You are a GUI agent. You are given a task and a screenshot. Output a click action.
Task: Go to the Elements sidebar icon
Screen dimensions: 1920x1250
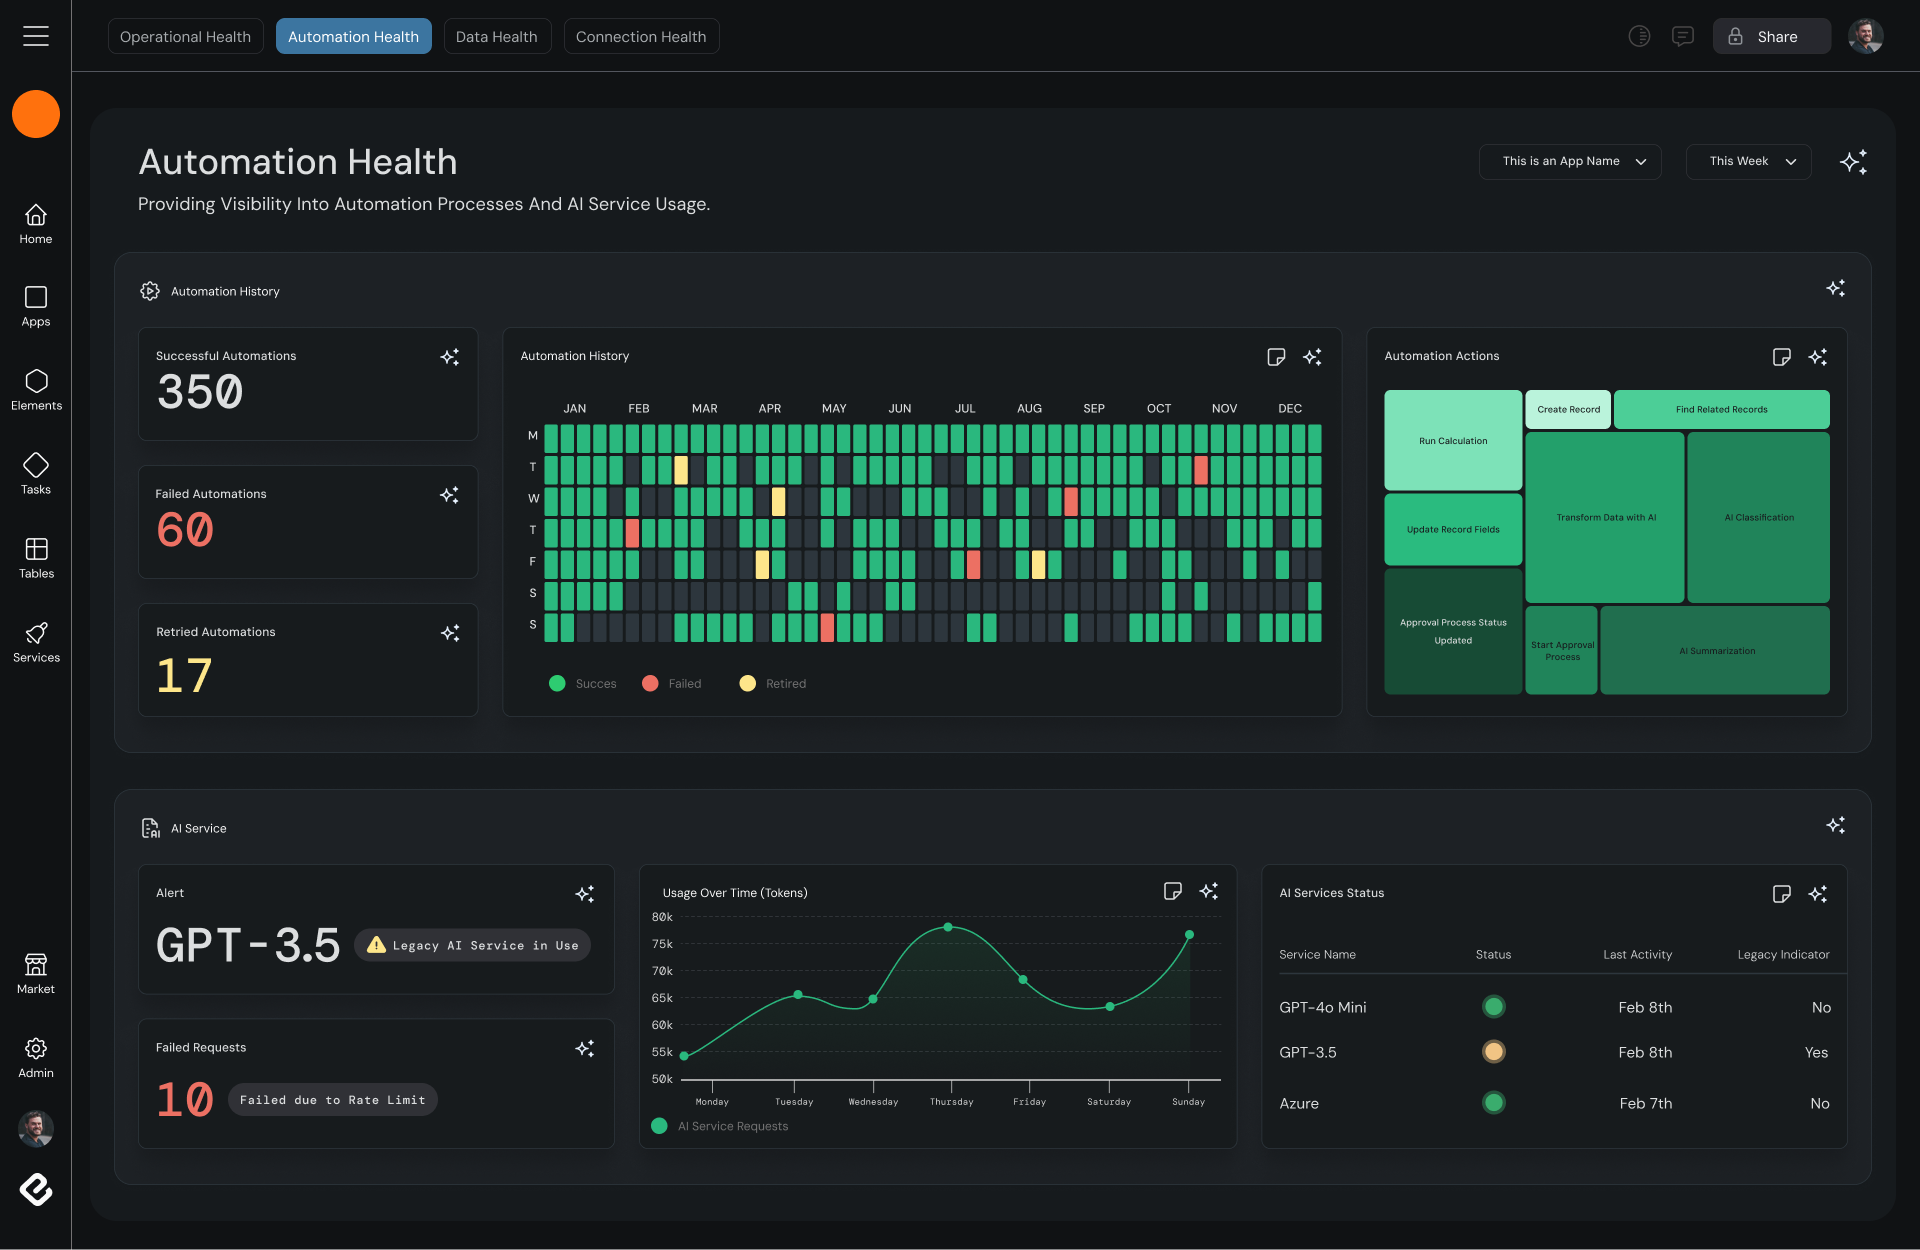pyautogui.click(x=36, y=390)
